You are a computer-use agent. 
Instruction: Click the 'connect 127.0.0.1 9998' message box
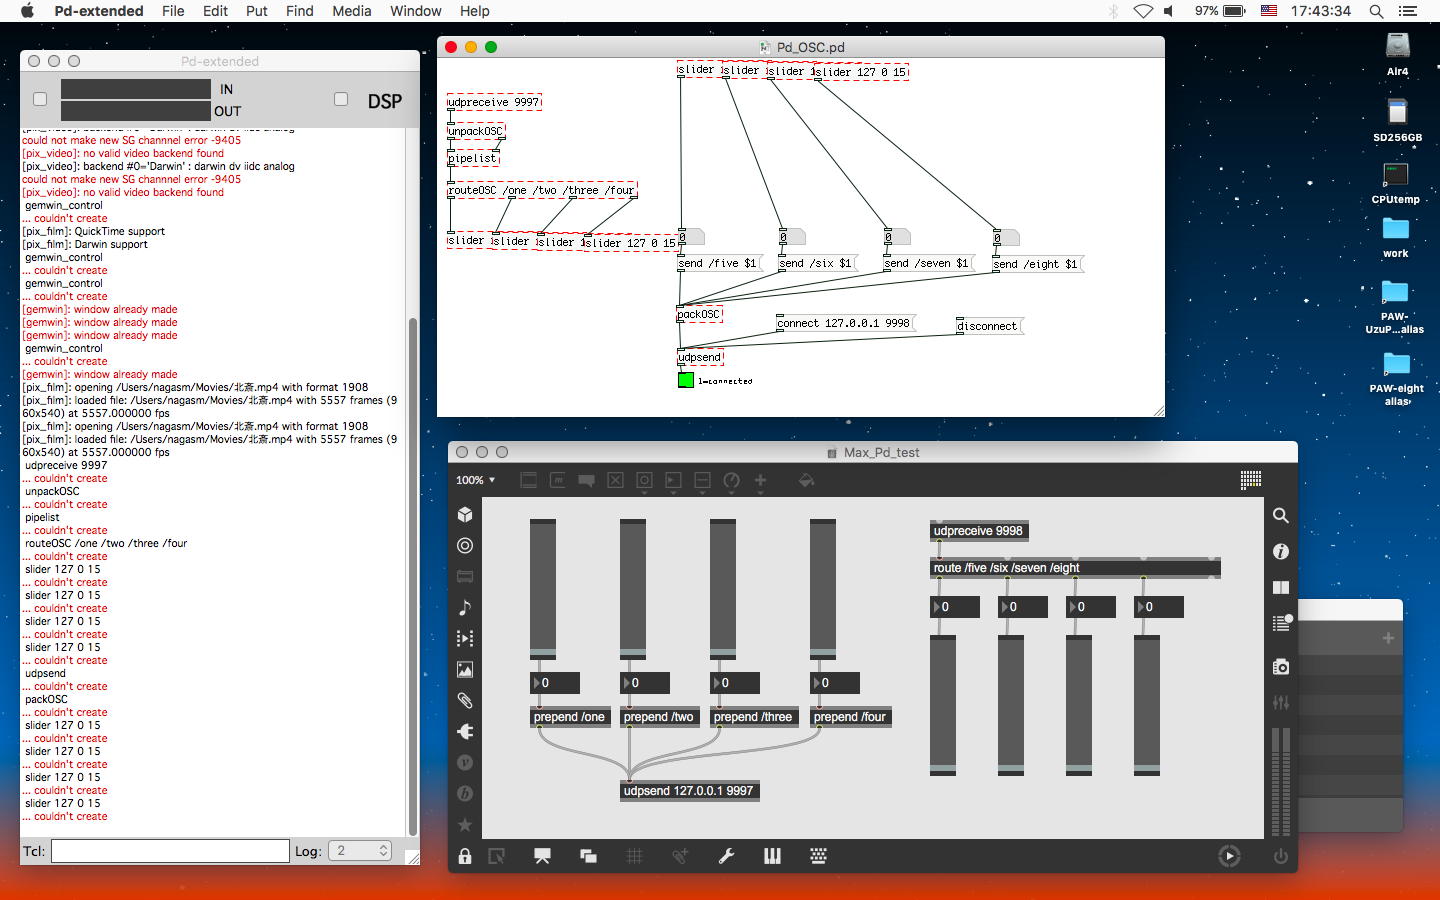tap(845, 323)
